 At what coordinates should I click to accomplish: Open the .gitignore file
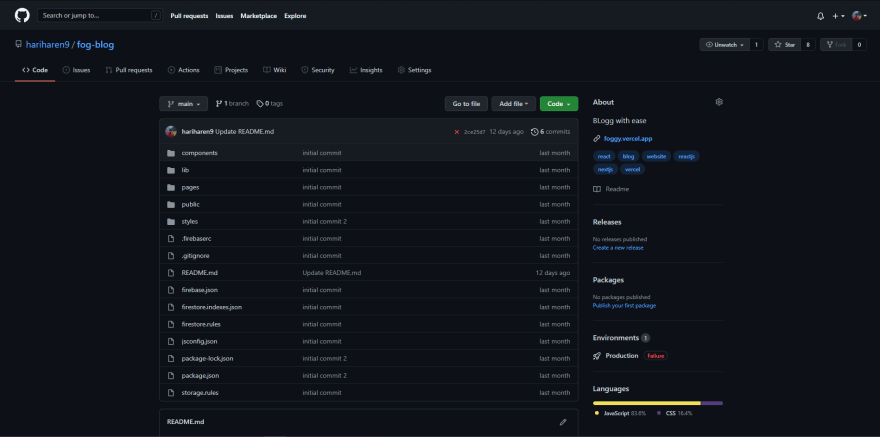click(194, 256)
